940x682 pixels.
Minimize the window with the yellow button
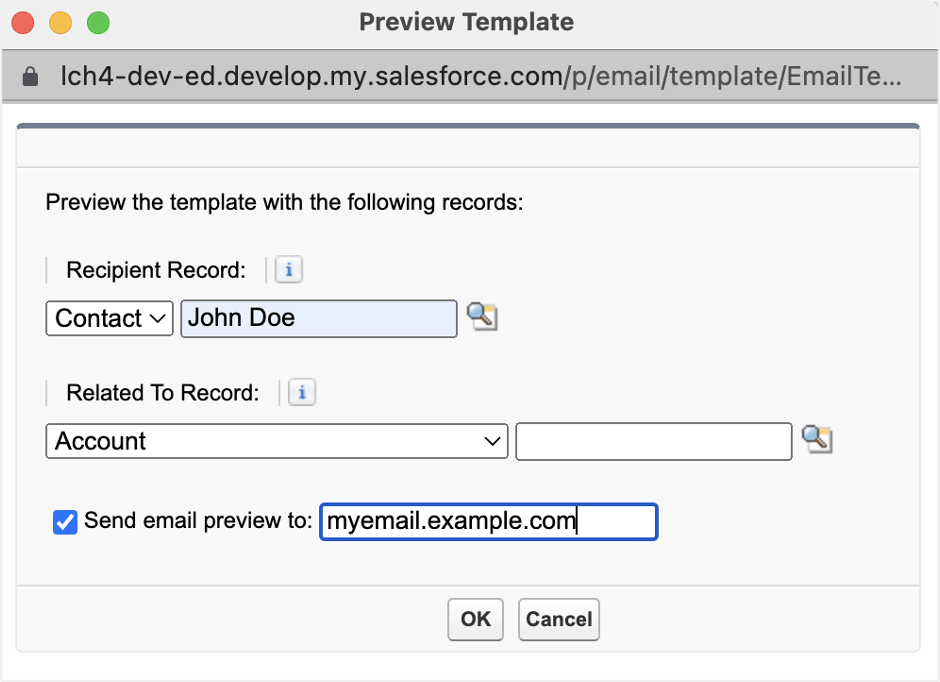(x=61, y=23)
